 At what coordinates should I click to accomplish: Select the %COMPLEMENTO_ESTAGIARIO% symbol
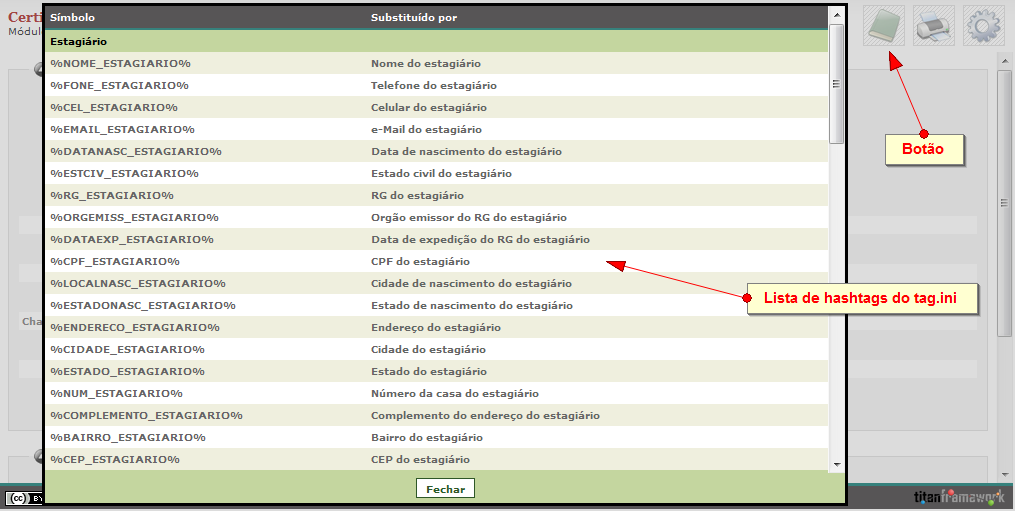146,416
